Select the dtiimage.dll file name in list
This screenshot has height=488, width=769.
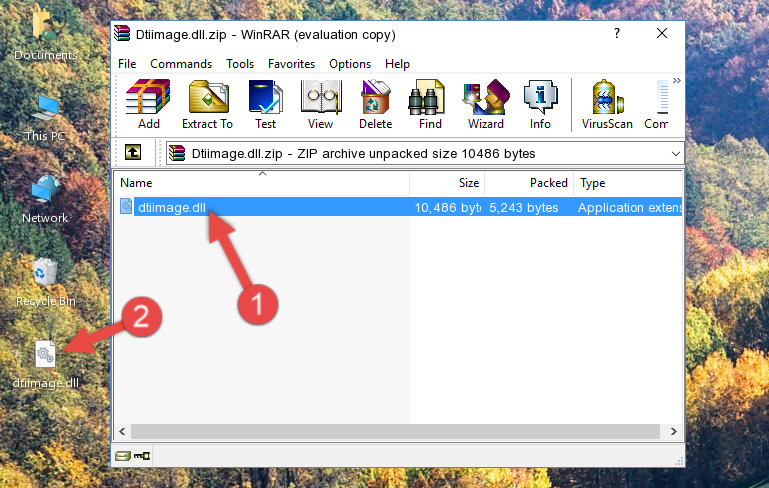click(x=172, y=207)
